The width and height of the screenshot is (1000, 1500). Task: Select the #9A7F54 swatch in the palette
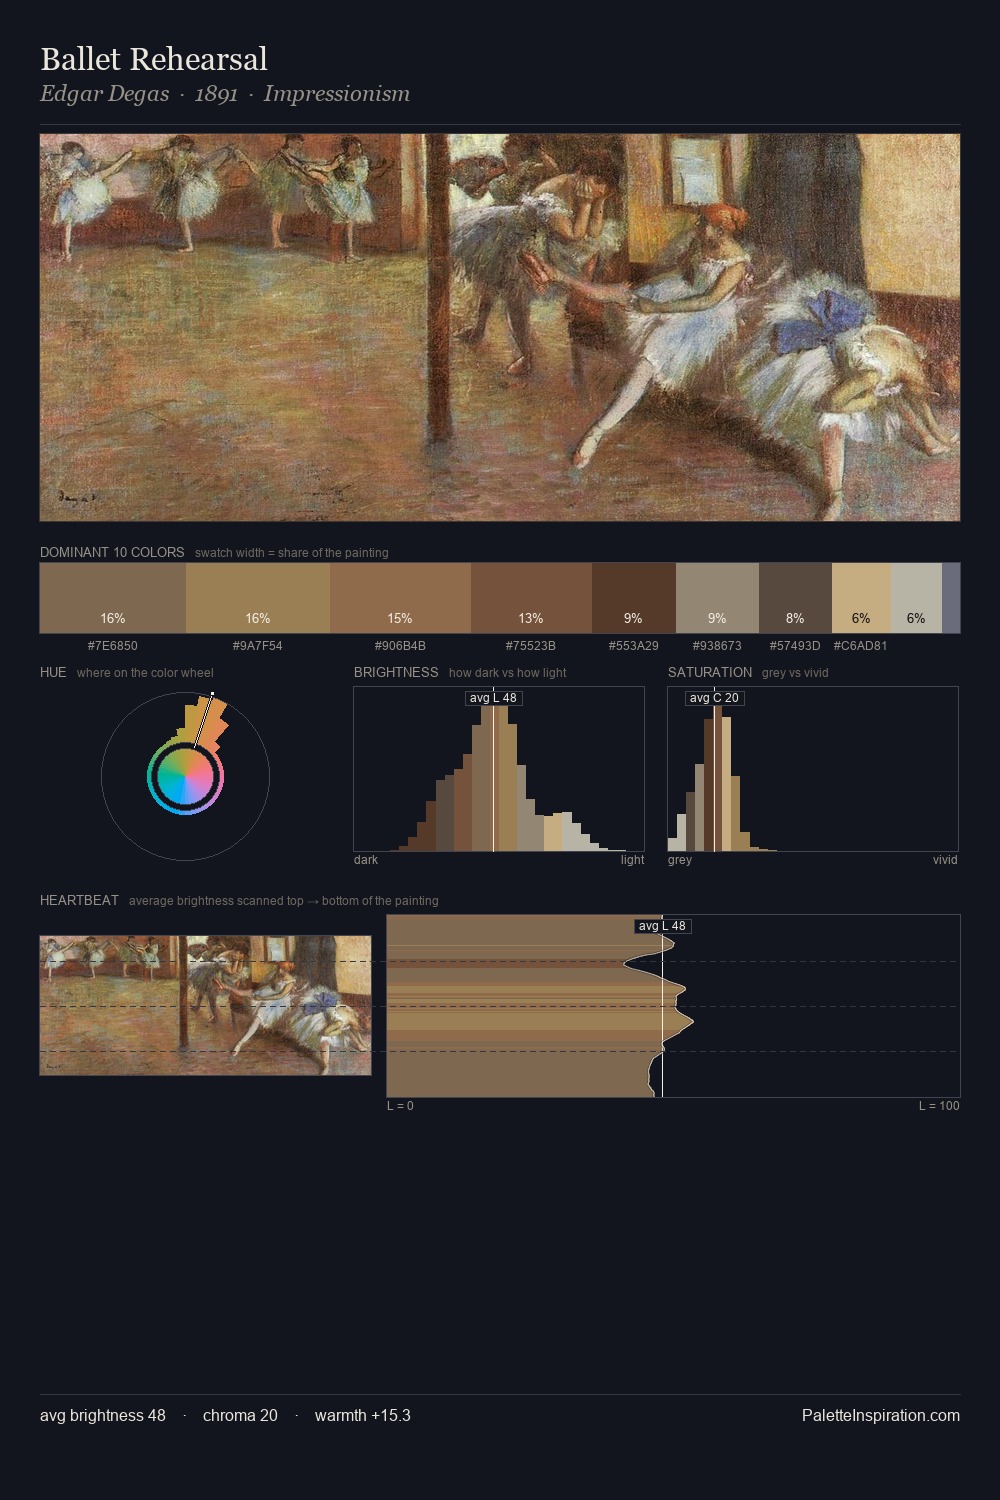pyautogui.click(x=258, y=598)
